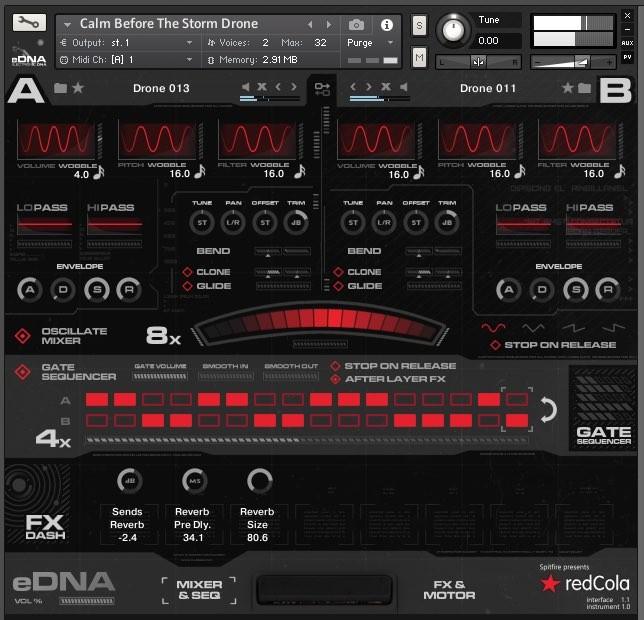Select triangle wave oscillator shape

pos(533,328)
